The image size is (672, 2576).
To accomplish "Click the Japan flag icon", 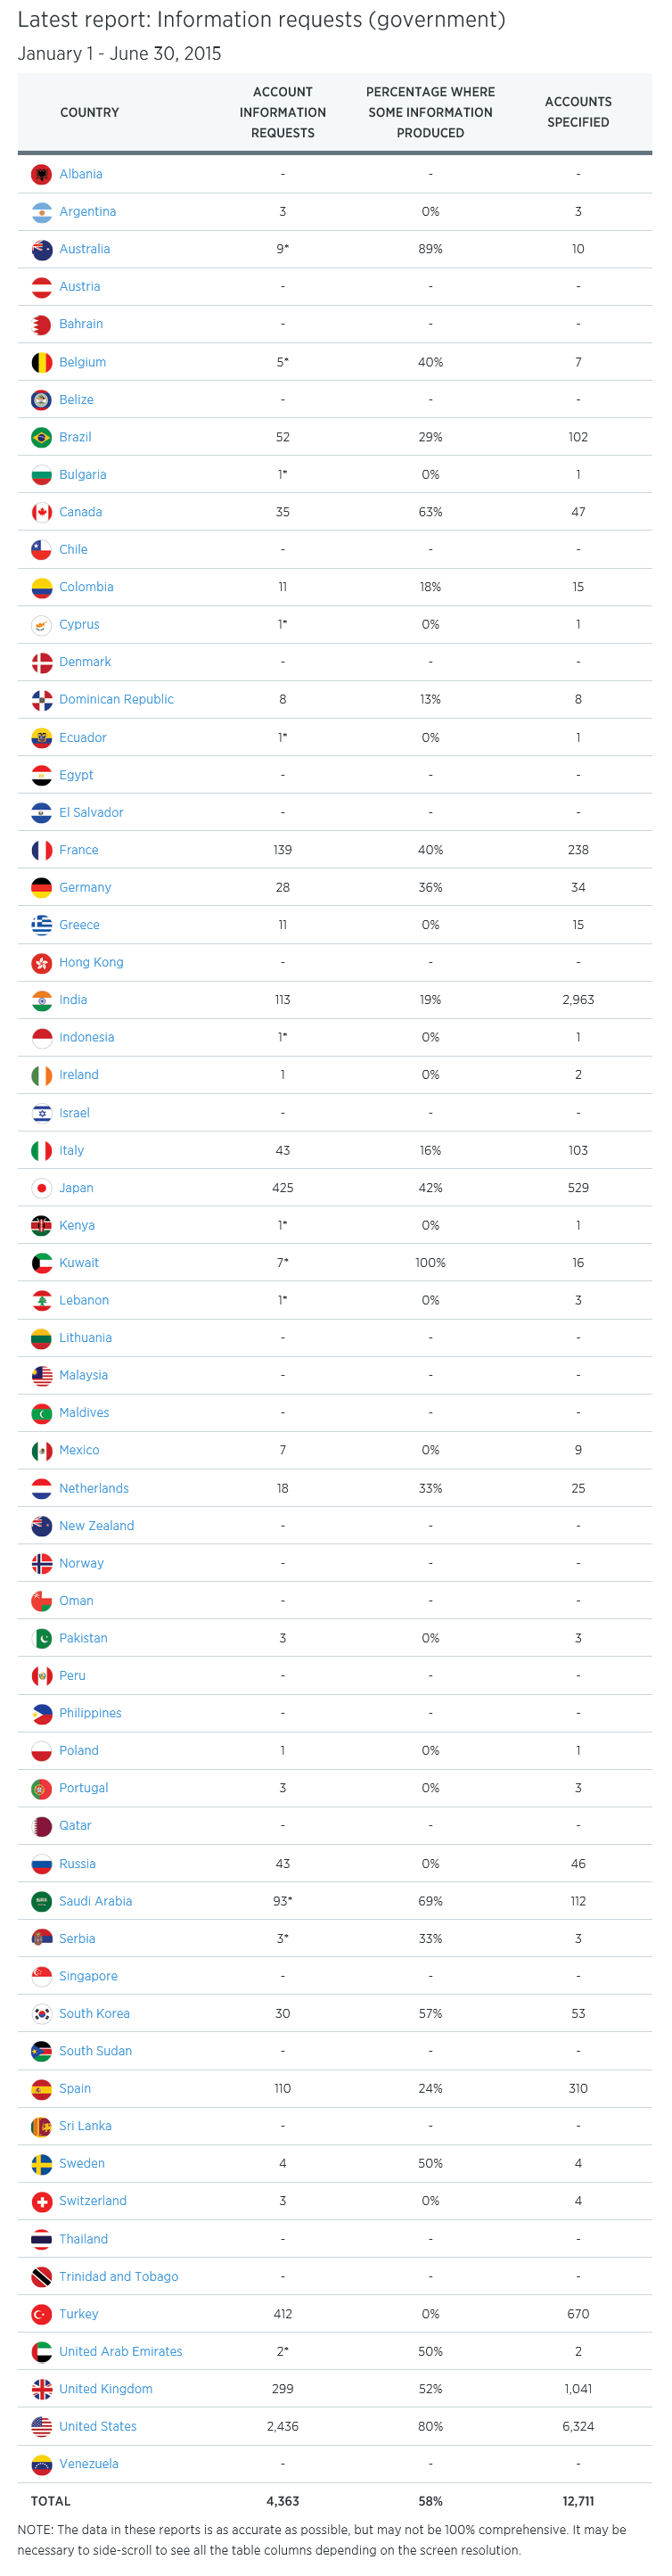I will [41, 1188].
